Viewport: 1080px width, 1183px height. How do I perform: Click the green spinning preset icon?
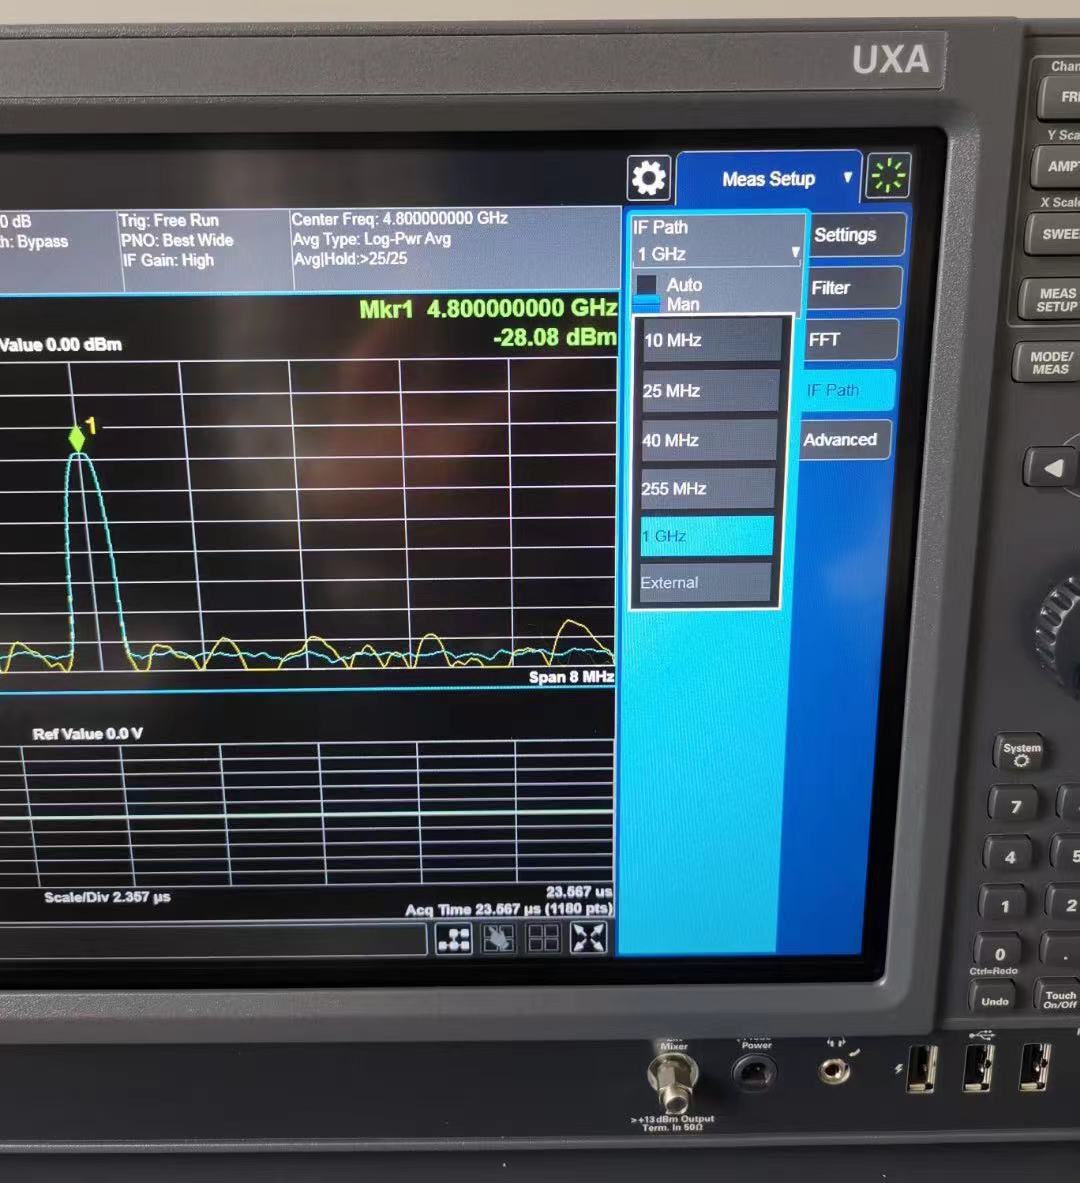[888, 176]
